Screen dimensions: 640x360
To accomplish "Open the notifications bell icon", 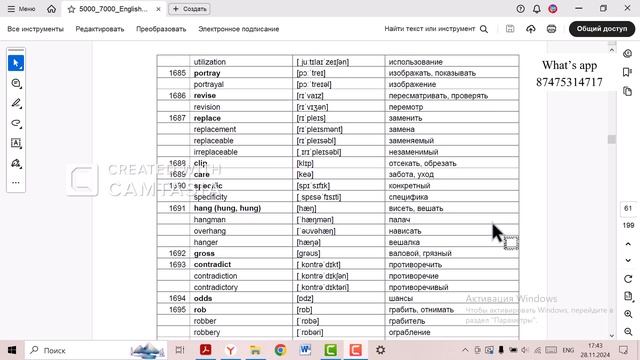I will click(x=537, y=9).
